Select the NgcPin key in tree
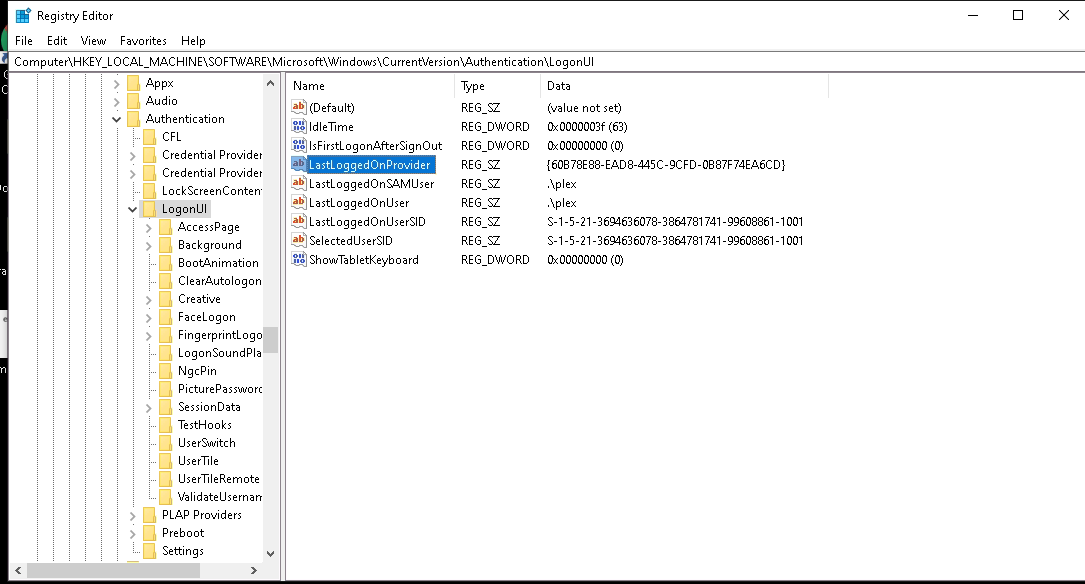 click(x=197, y=371)
